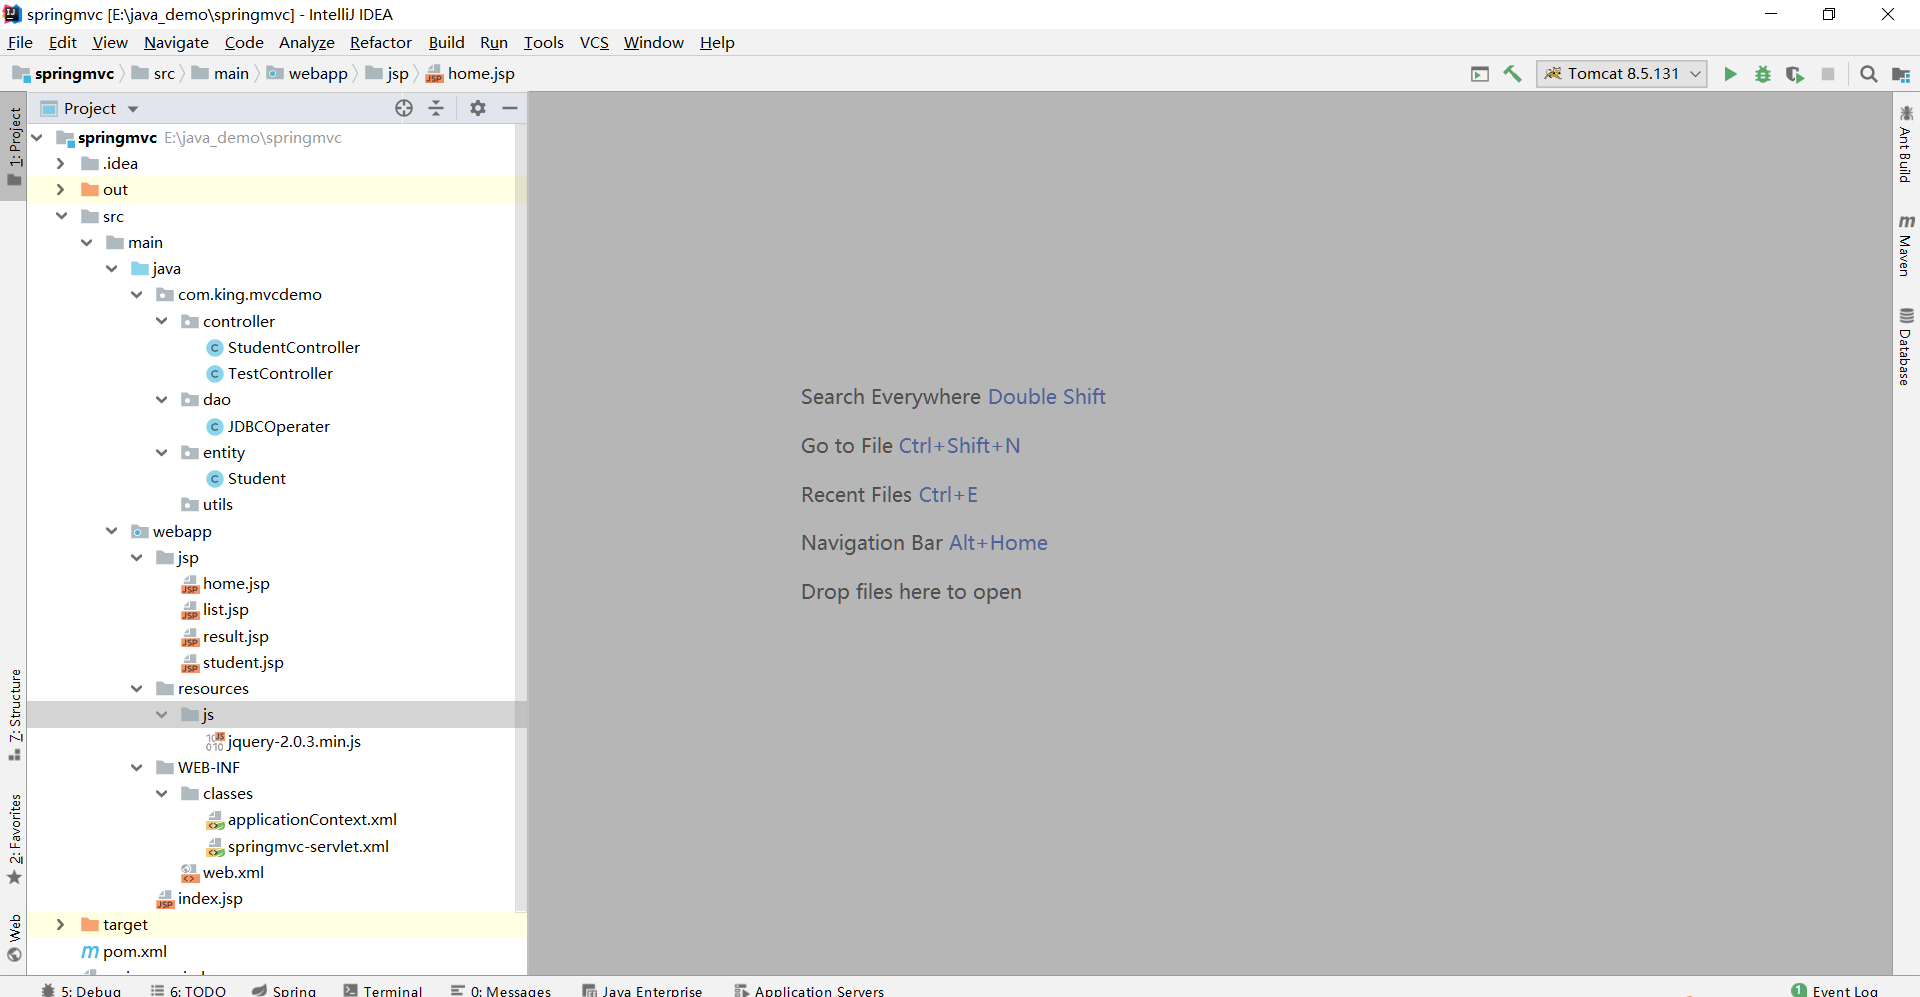Select the home.jsp breadcrumb in the navigation bar
Image resolution: width=1920 pixels, height=997 pixels.
481,73
